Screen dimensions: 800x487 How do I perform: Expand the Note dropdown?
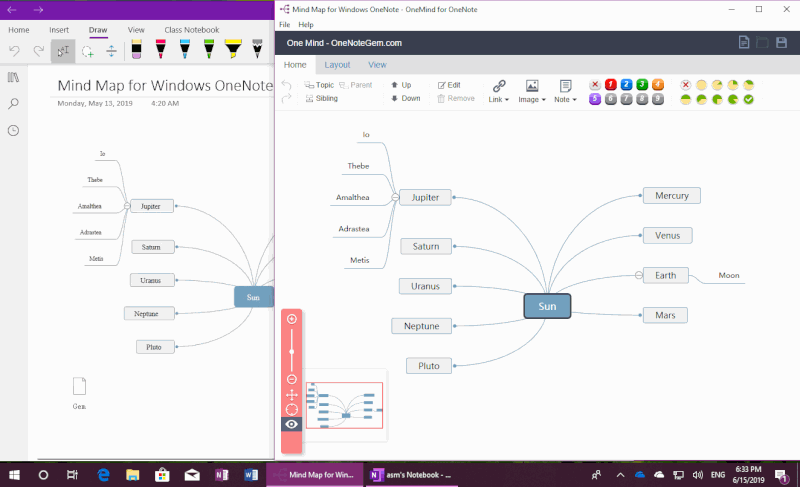click(x=565, y=92)
